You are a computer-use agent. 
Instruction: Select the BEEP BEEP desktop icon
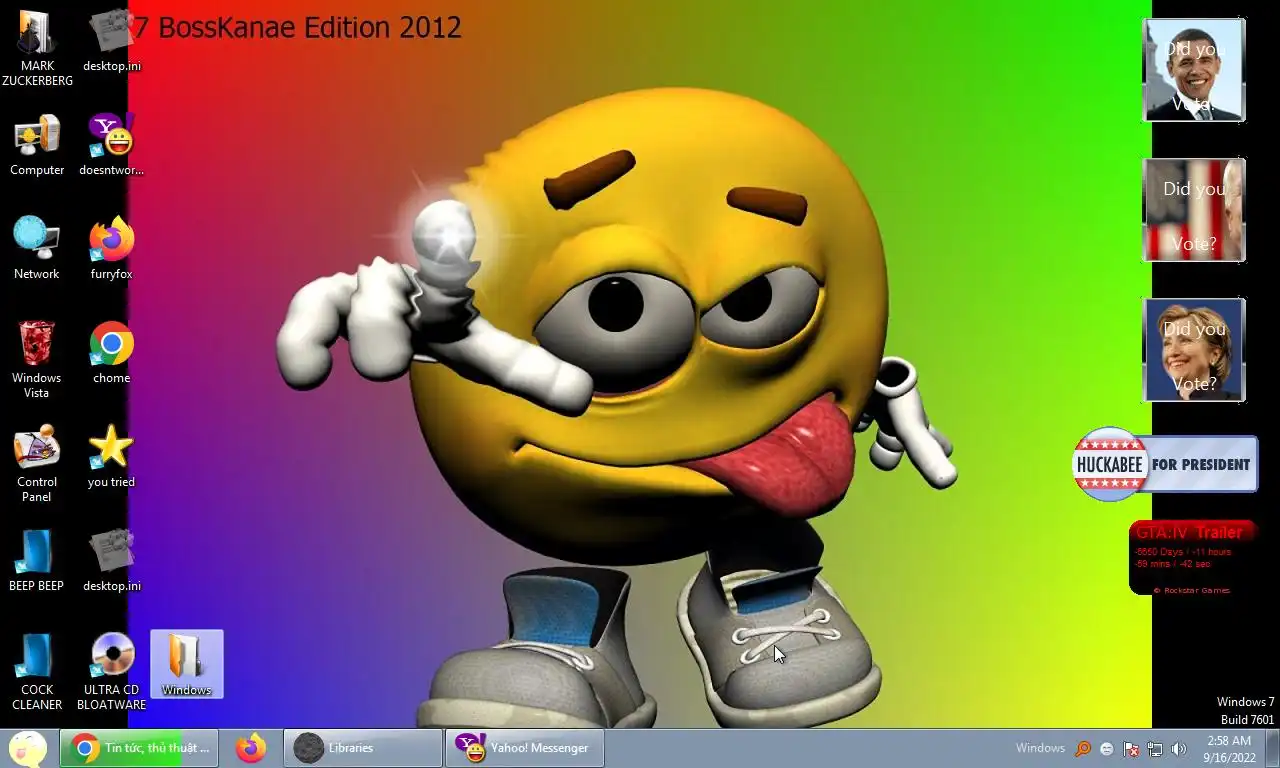(37, 562)
